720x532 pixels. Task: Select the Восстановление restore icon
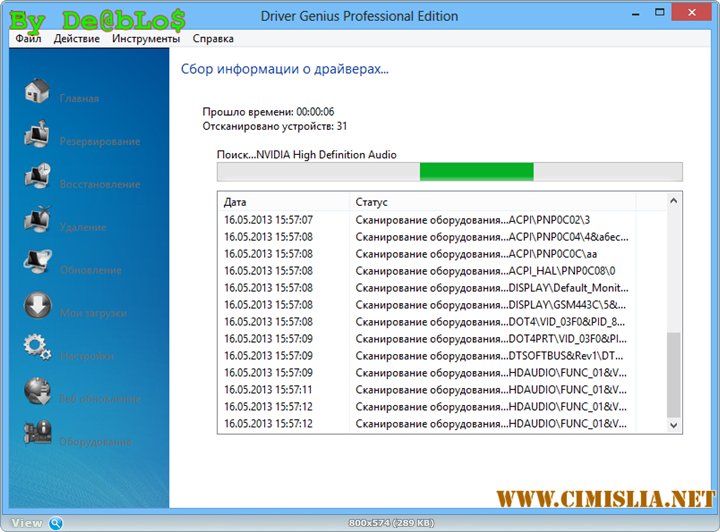tap(37, 177)
